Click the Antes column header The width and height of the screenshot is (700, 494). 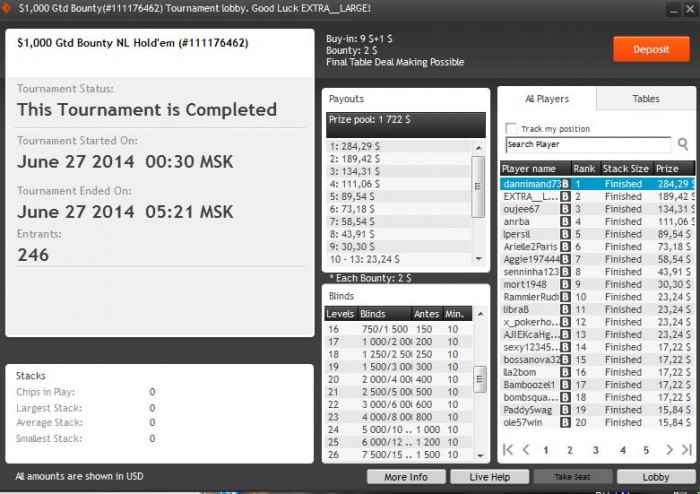427,314
